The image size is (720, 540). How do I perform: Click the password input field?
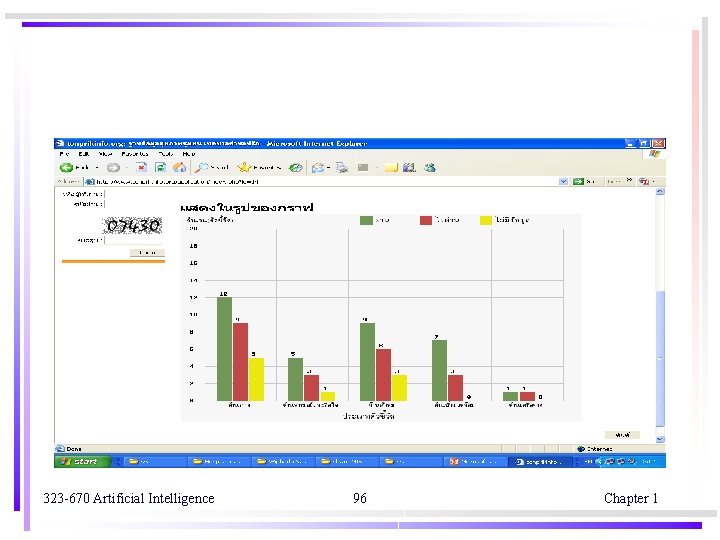point(134,203)
